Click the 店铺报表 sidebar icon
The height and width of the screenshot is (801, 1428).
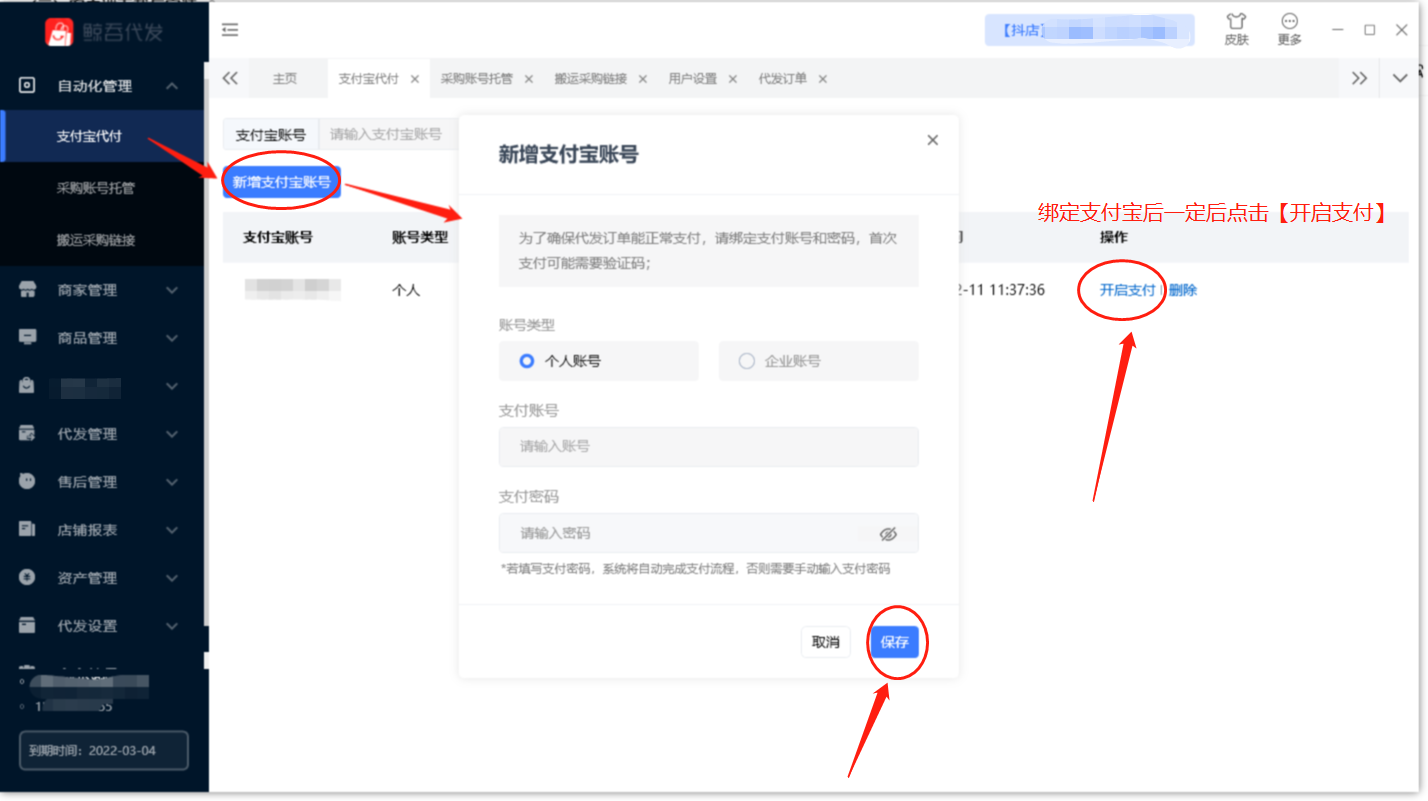[x=28, y=529]
